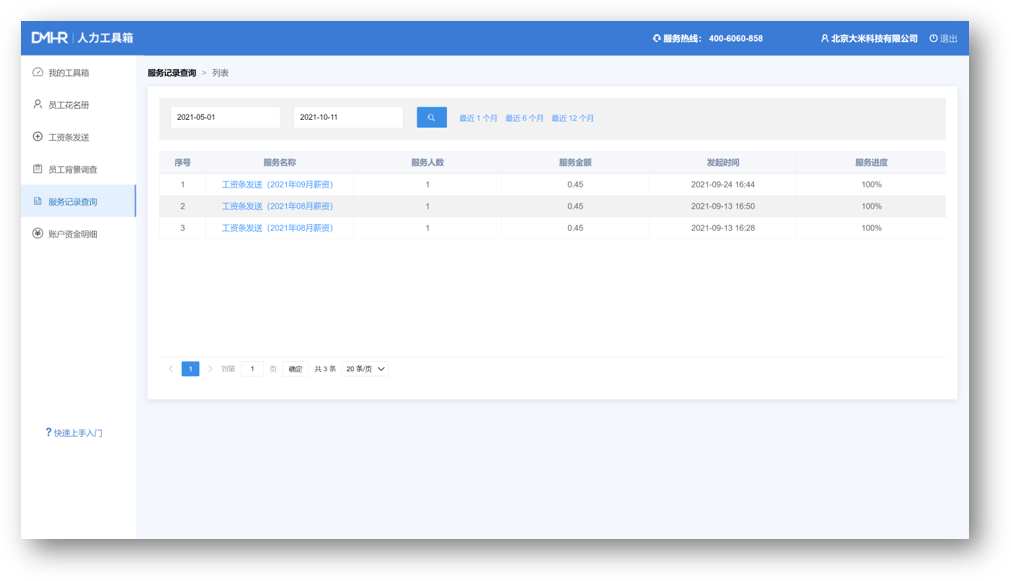Click the 工资条发送 sidebar icon
The width and height of the screenshot is (1011, 581).
38,137
